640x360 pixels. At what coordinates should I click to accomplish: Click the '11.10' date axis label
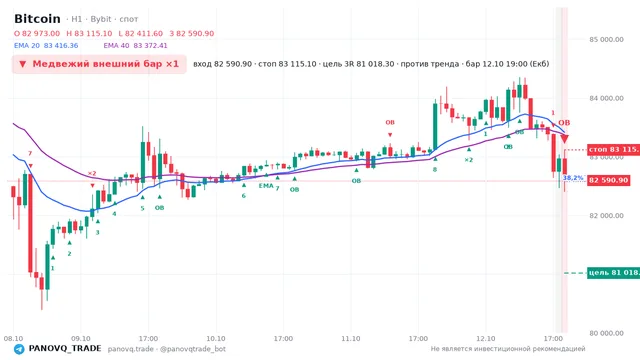(x=351, y=339)
